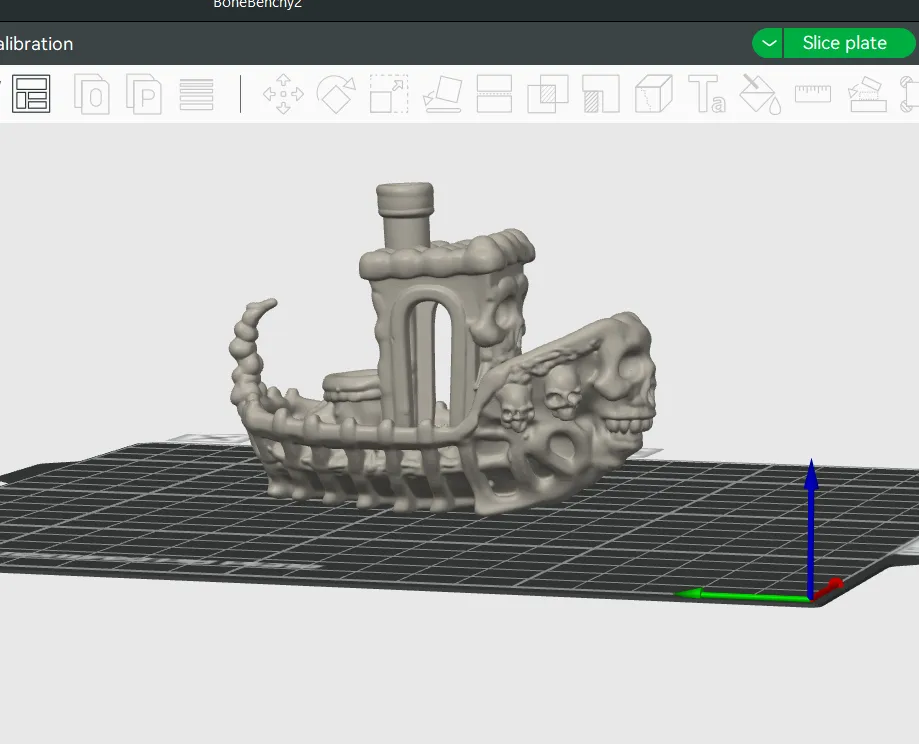Select the Rotate tool
Viewport: 919px width, 744px height.
tap(336, 94)
